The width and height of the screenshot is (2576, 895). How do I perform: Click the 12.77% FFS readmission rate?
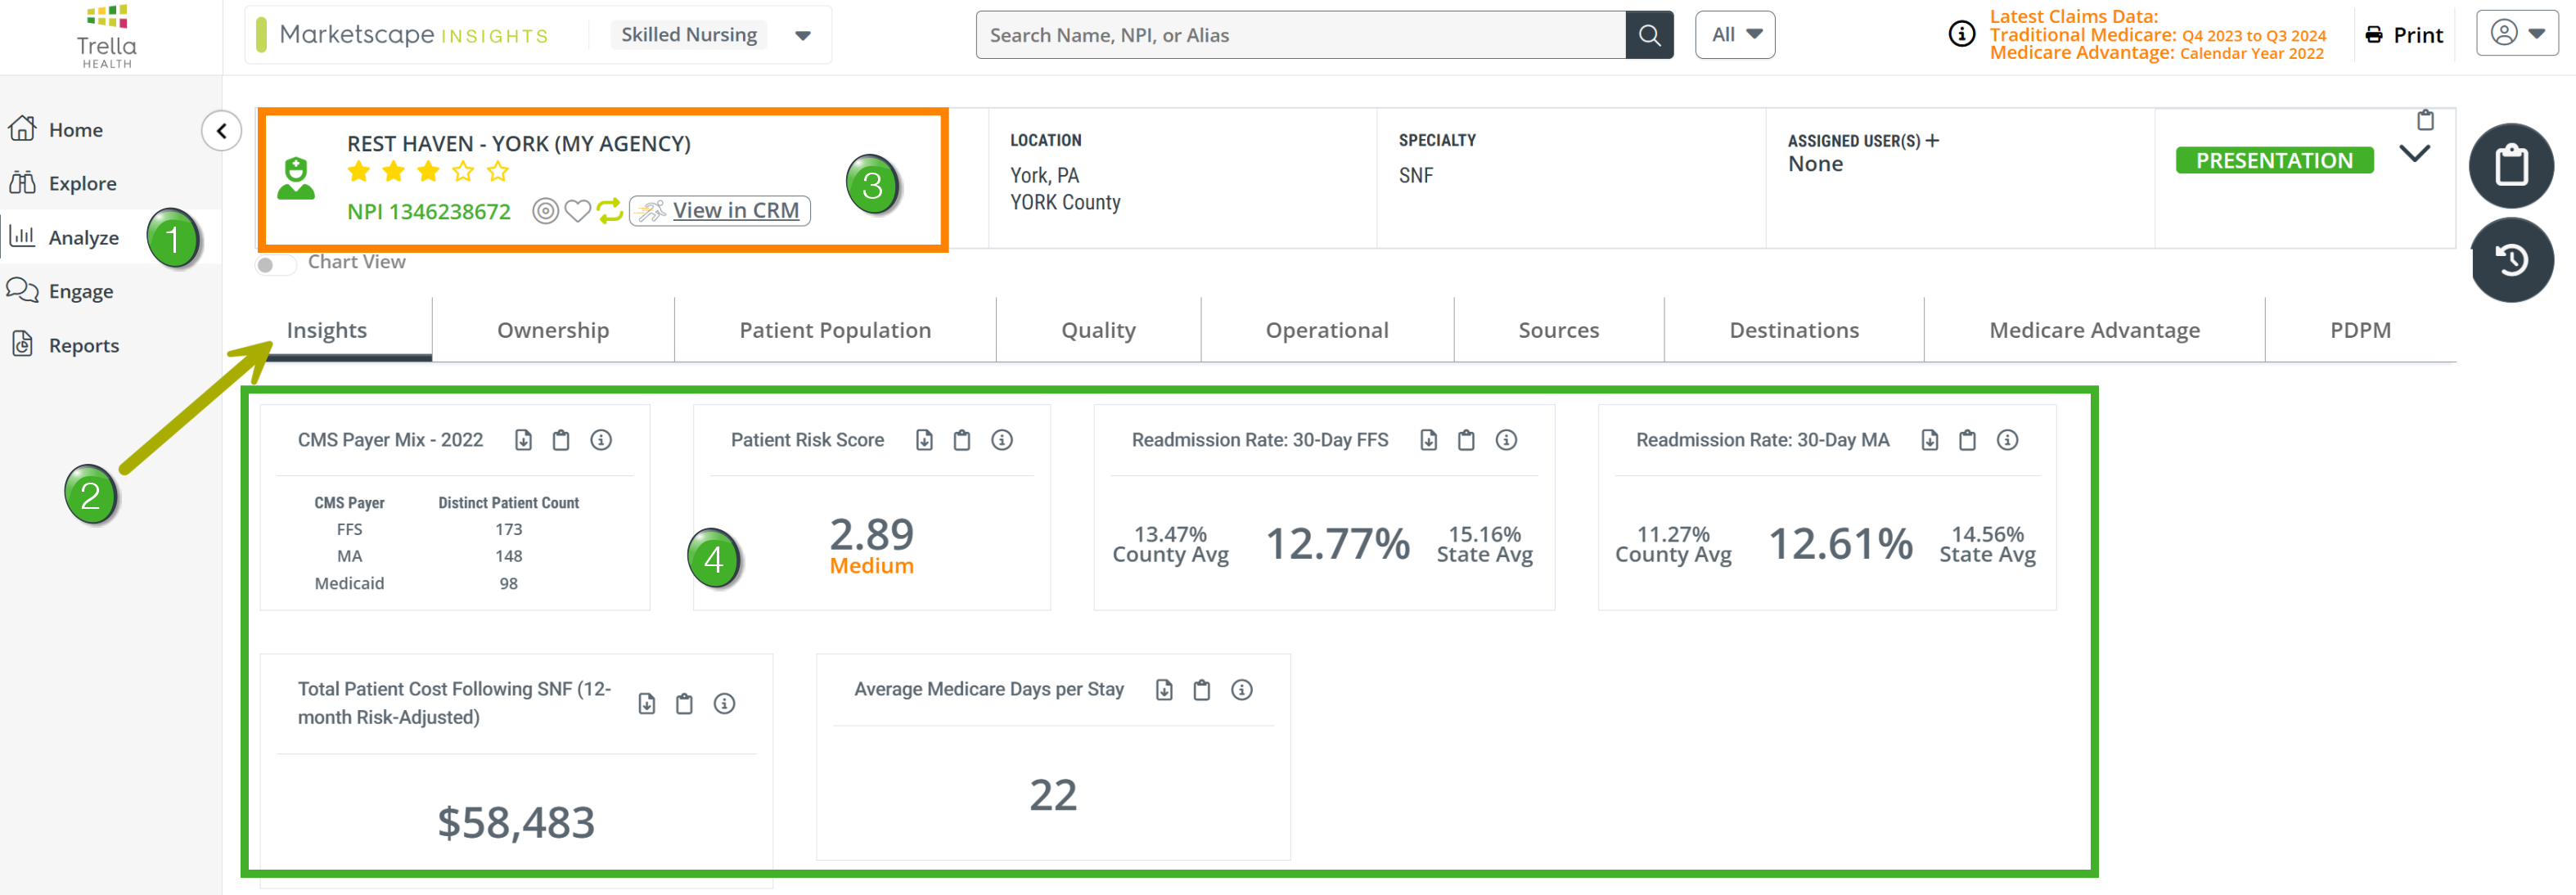[x=1338, y=544]
